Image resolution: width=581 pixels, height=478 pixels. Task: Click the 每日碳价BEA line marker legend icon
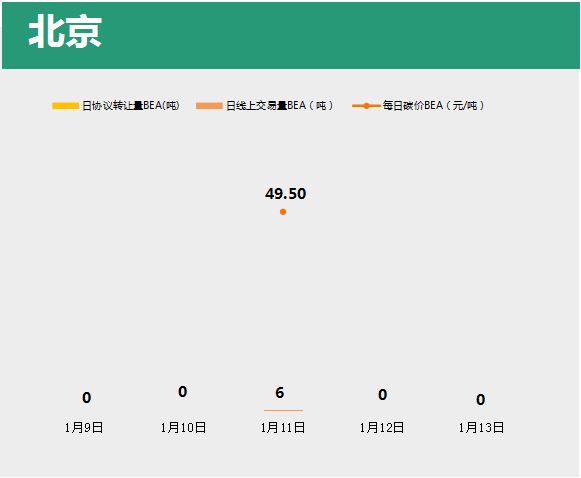click(x=366, y=106)
